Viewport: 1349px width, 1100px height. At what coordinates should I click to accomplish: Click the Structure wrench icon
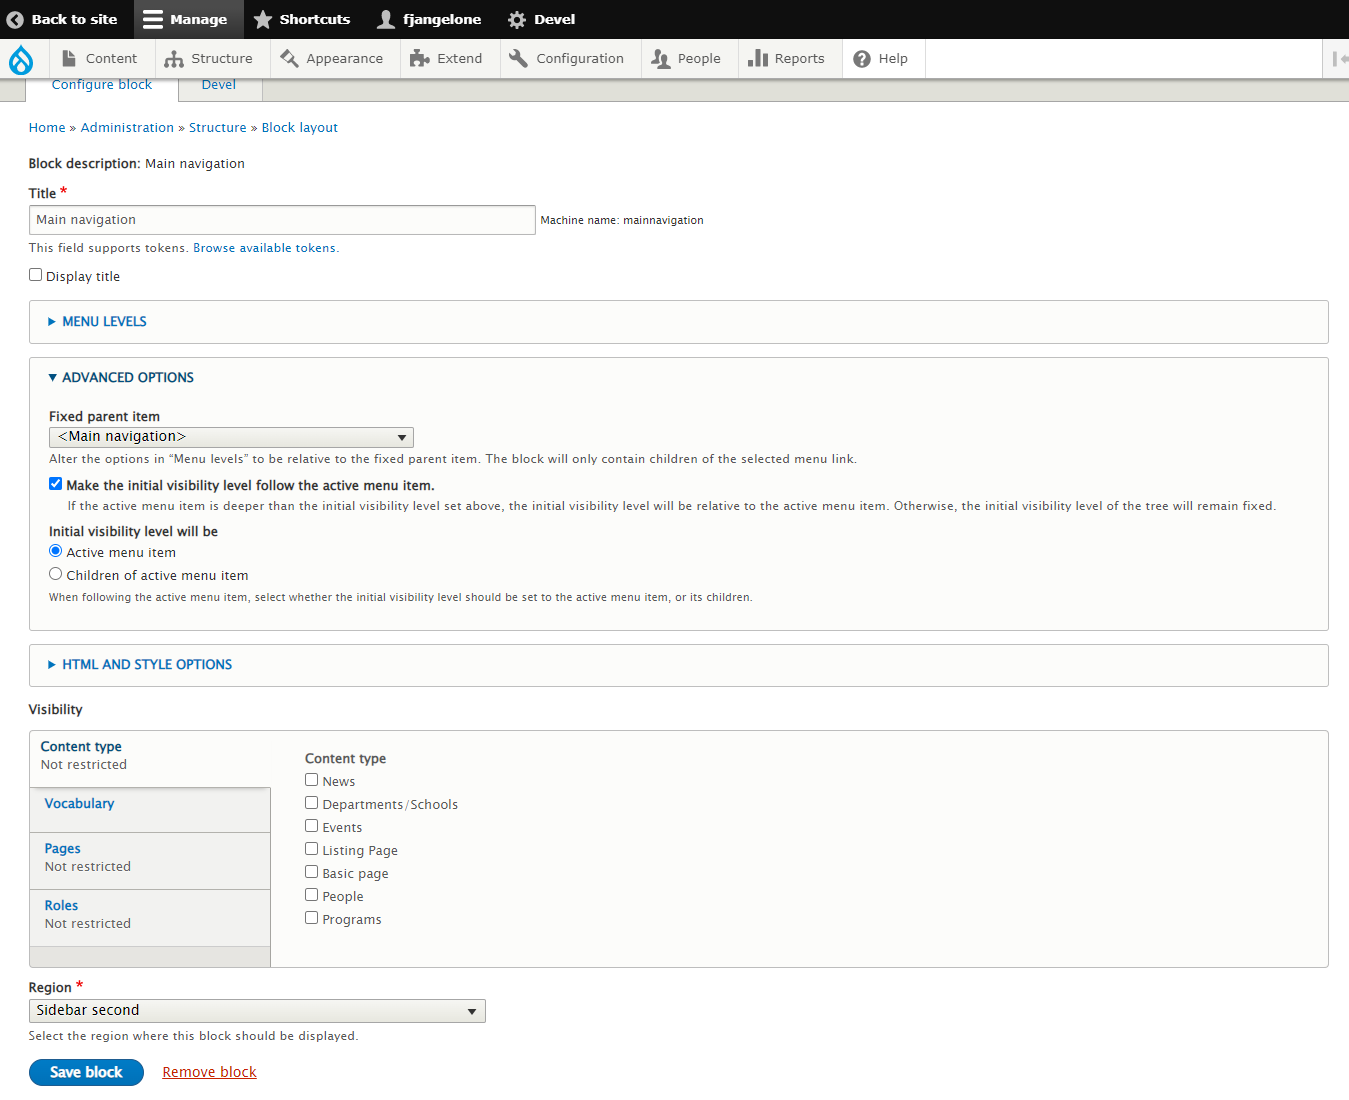[x=172, y=58]
